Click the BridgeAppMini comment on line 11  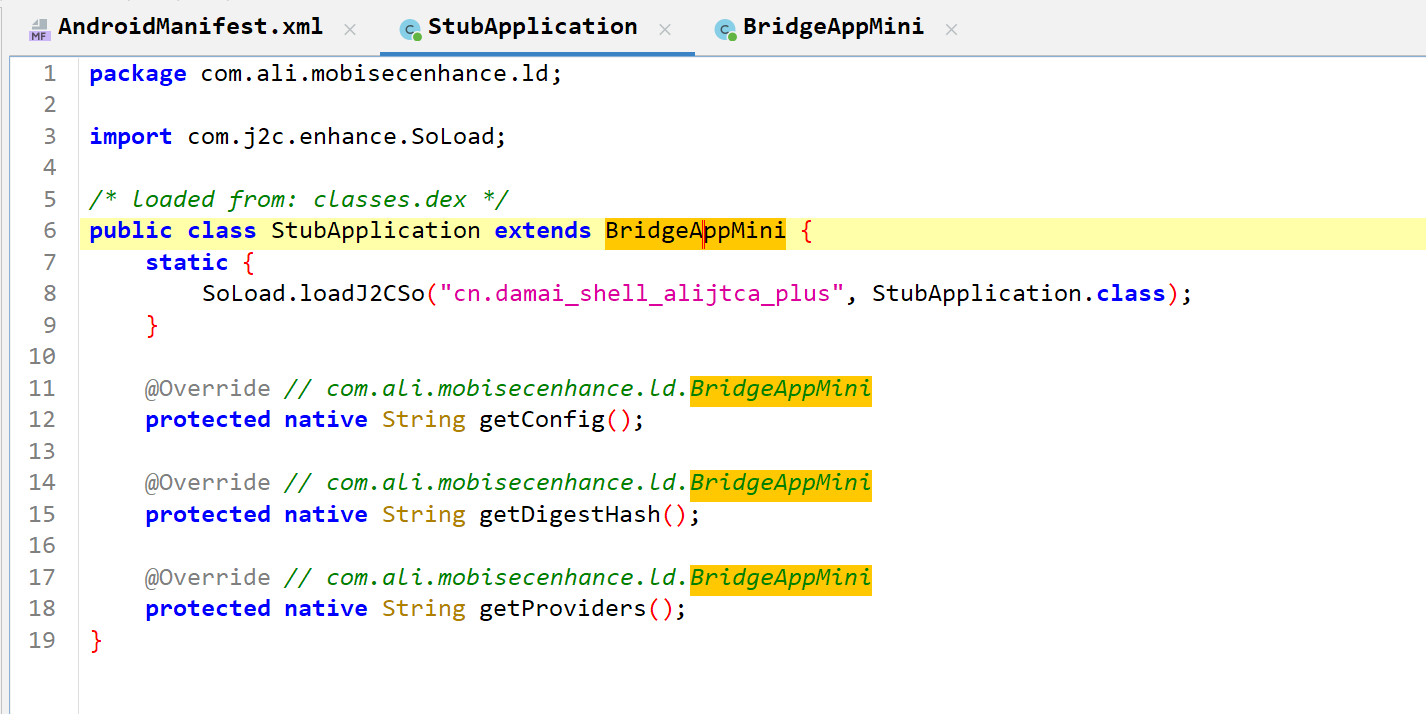pyautogui.click(x=780, y=389)
